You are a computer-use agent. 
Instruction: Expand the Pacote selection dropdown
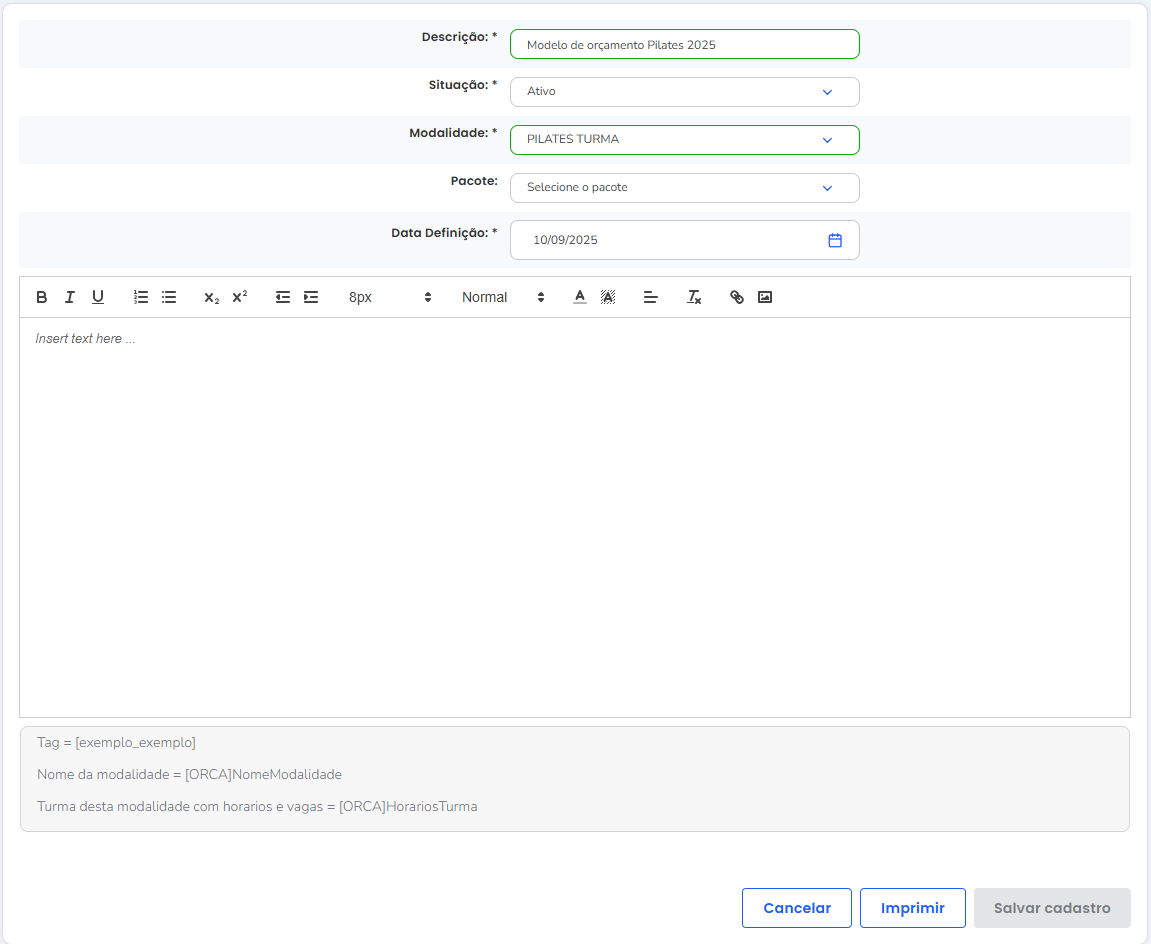(x=684, y=188)
